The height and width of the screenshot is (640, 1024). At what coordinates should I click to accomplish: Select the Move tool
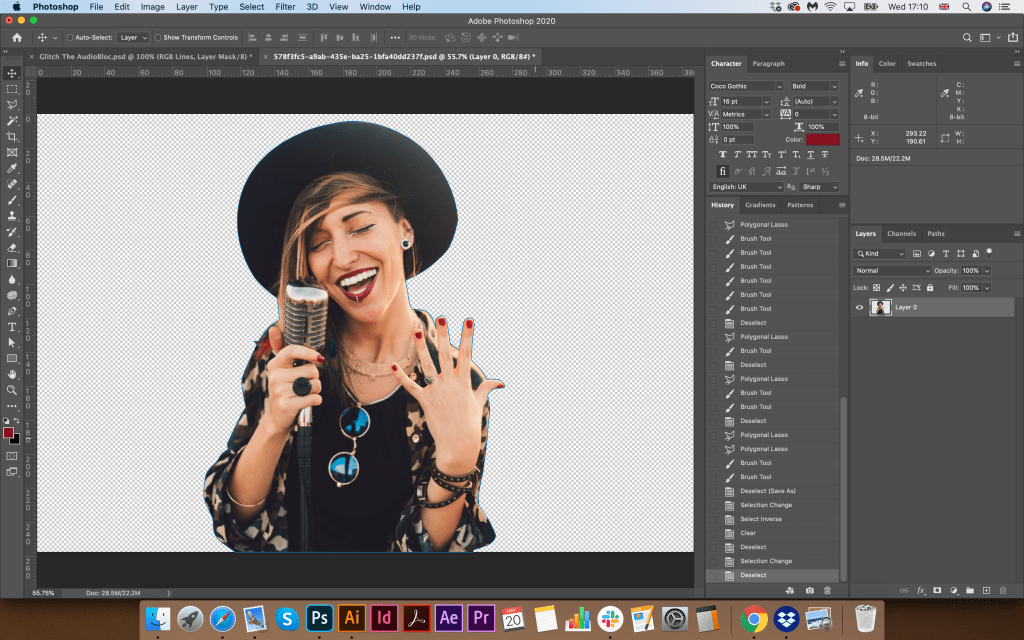coord(12,73)
